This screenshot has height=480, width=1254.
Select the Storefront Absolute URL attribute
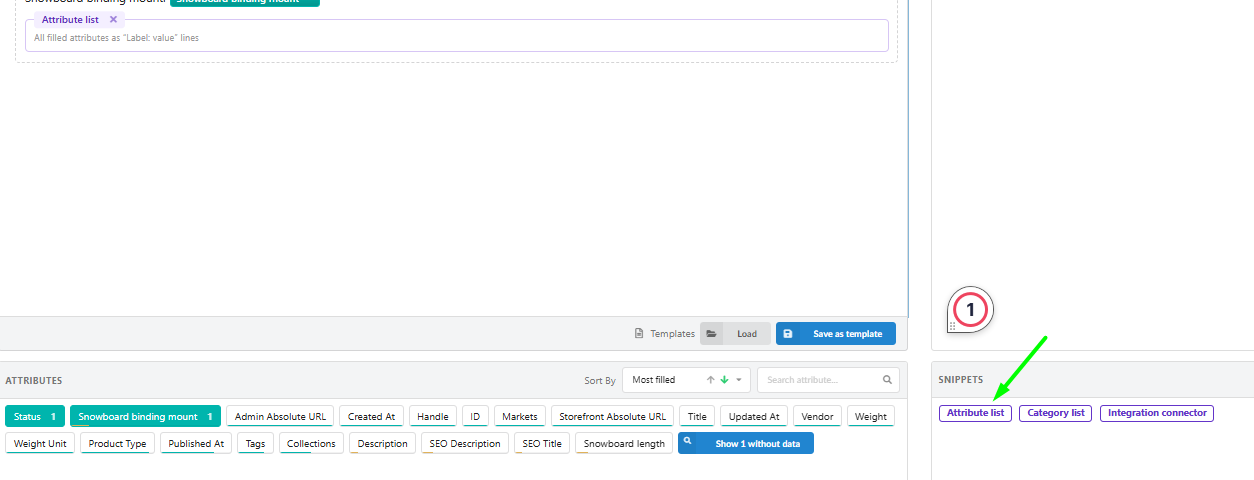[612, 416]
